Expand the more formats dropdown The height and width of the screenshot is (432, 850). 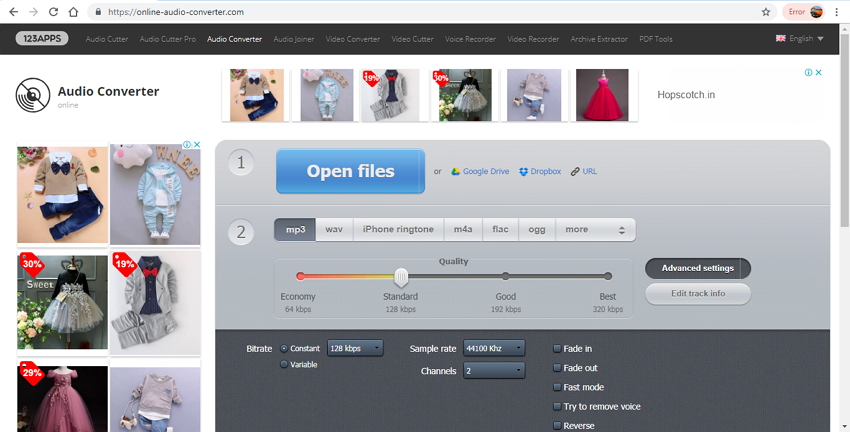tap(595, 230)
